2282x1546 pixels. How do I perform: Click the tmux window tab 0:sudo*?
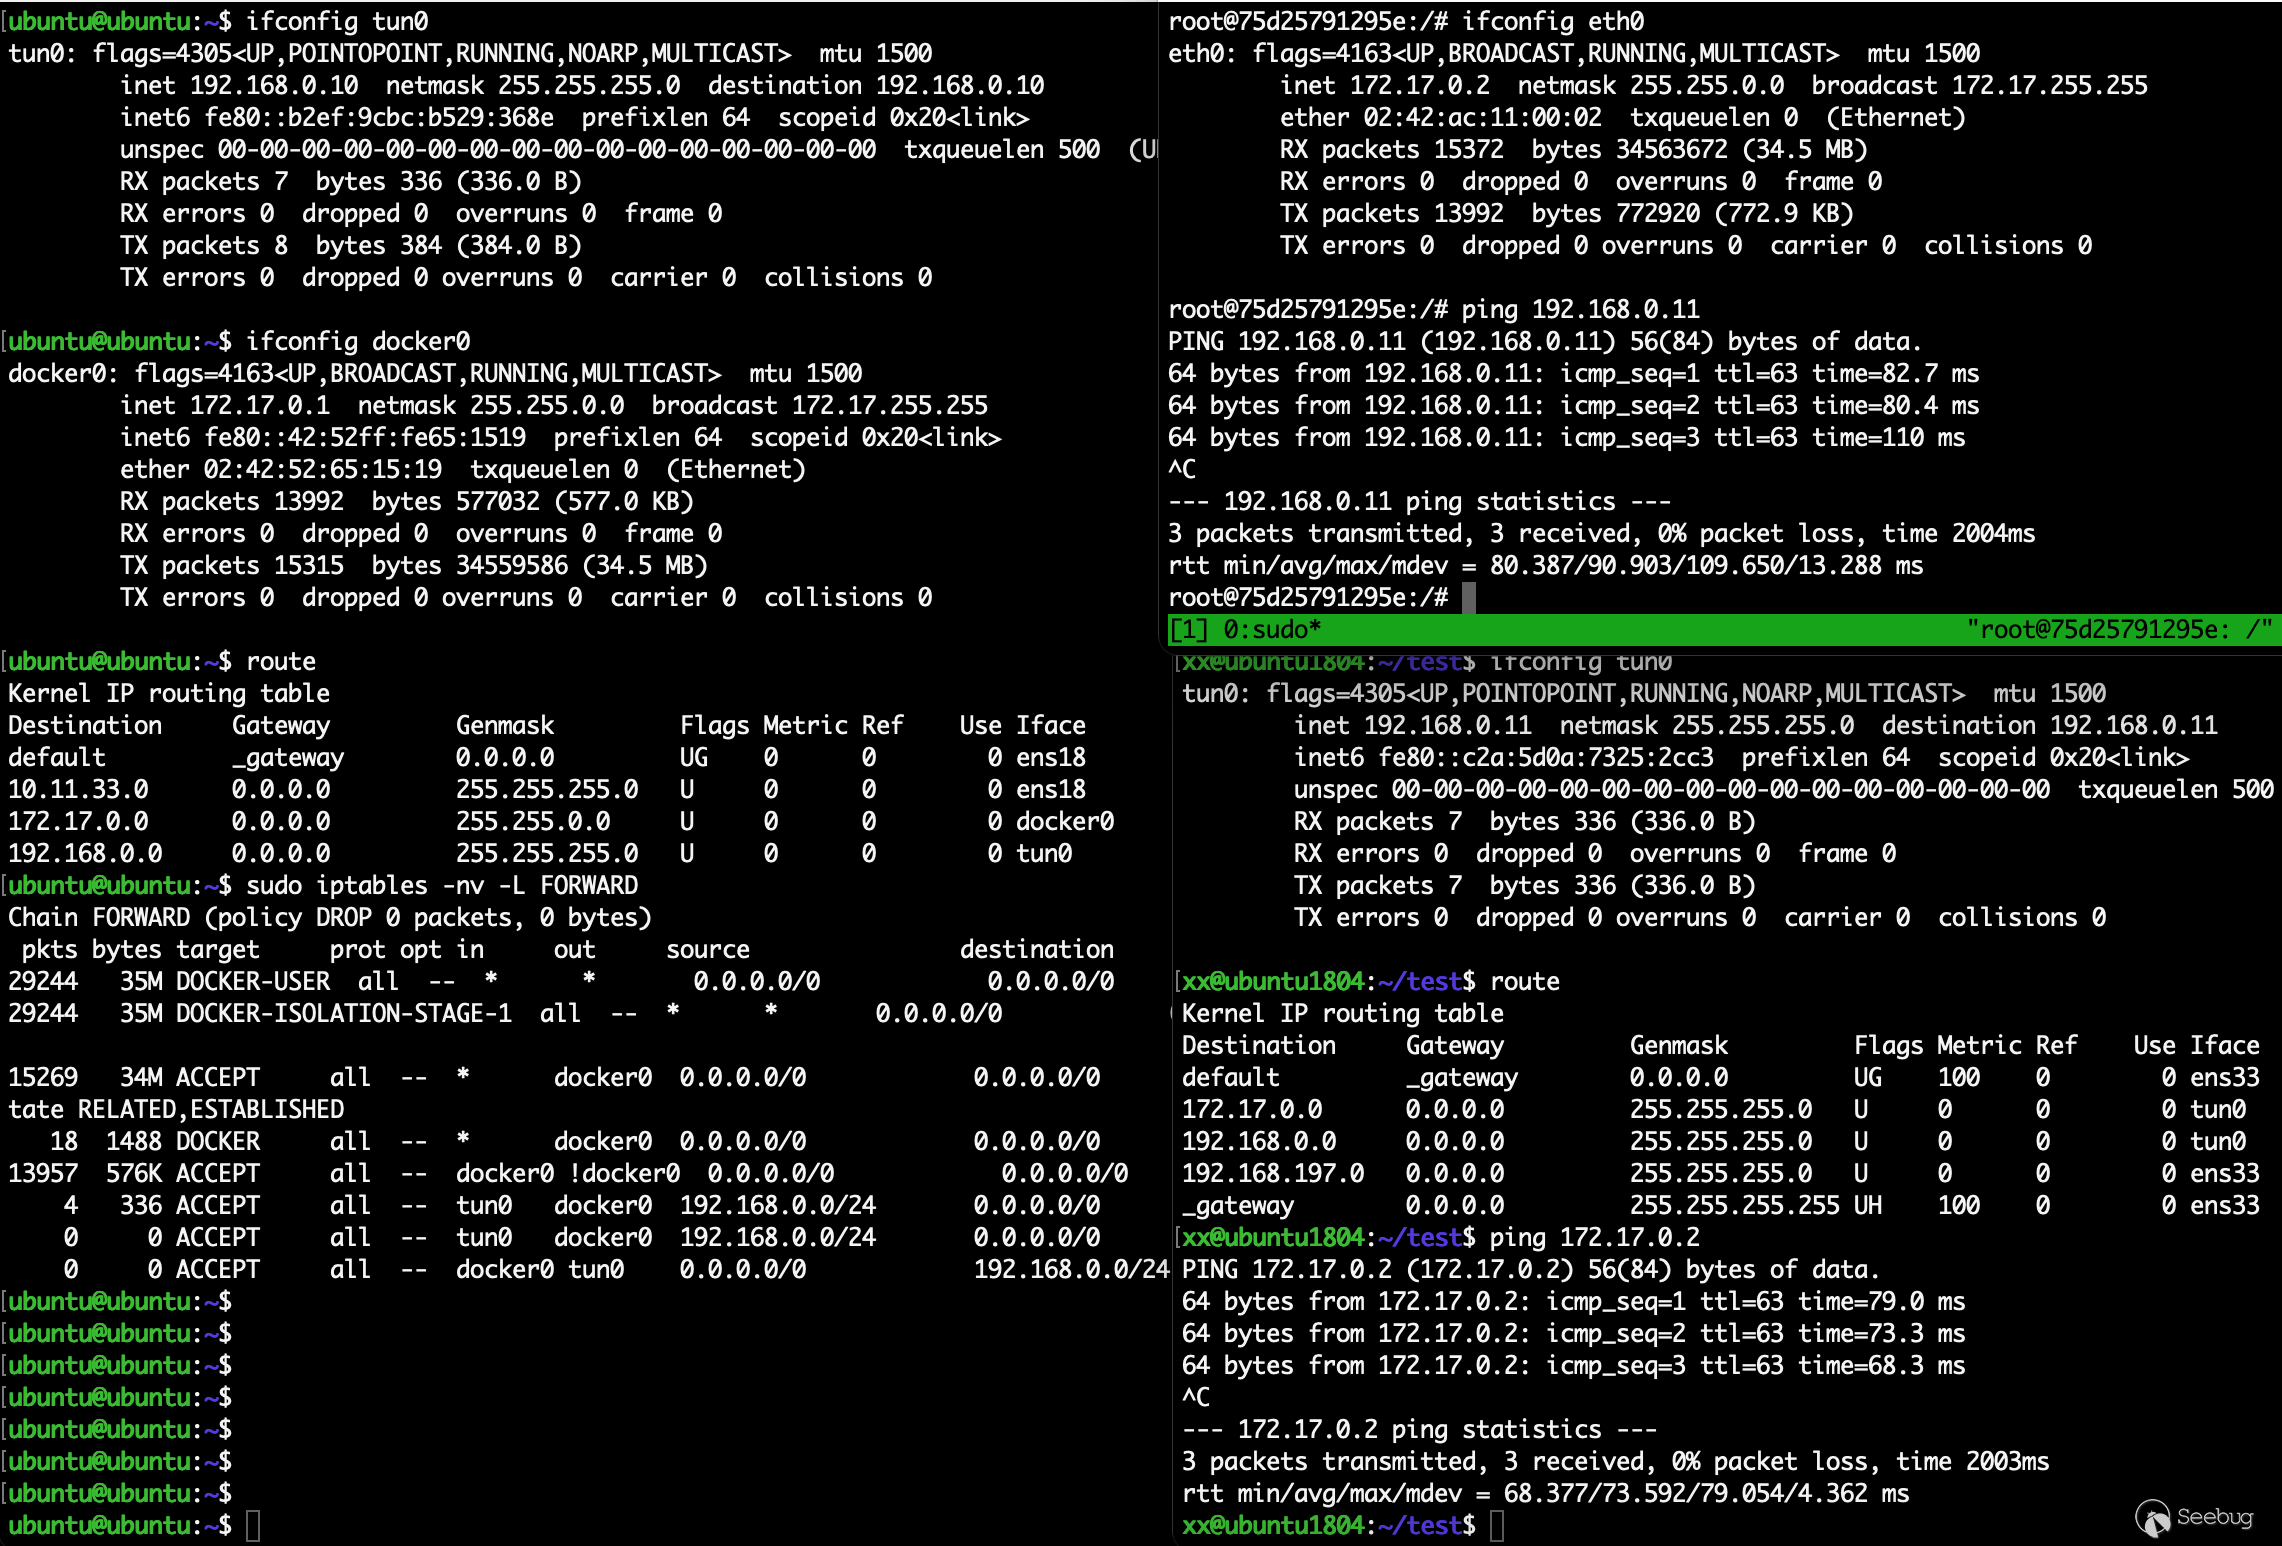[x=1272, y=629]
